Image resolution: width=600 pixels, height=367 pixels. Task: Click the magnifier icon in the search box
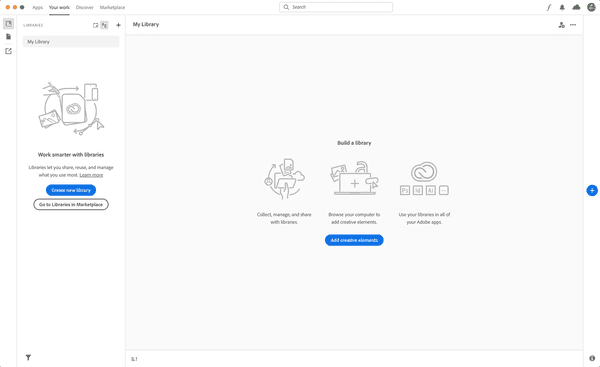coord(286,7)
